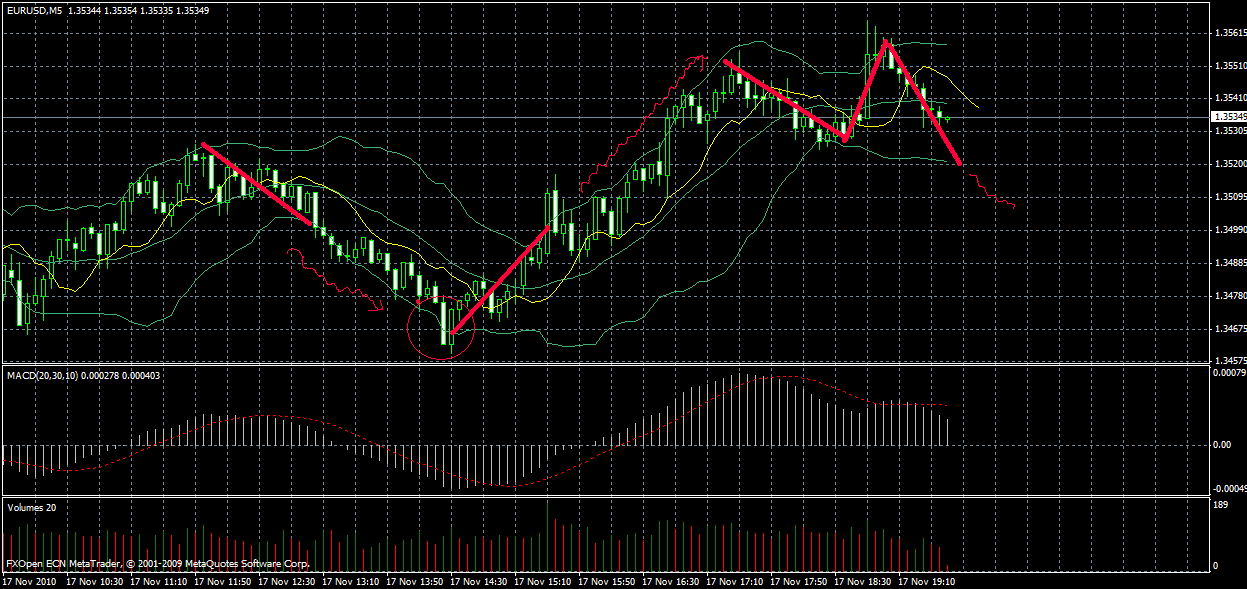This screenshot has width=1247, height=589.
Task: Click the 17 Nov 2010 date label
Action: click(x=28, y=580)
